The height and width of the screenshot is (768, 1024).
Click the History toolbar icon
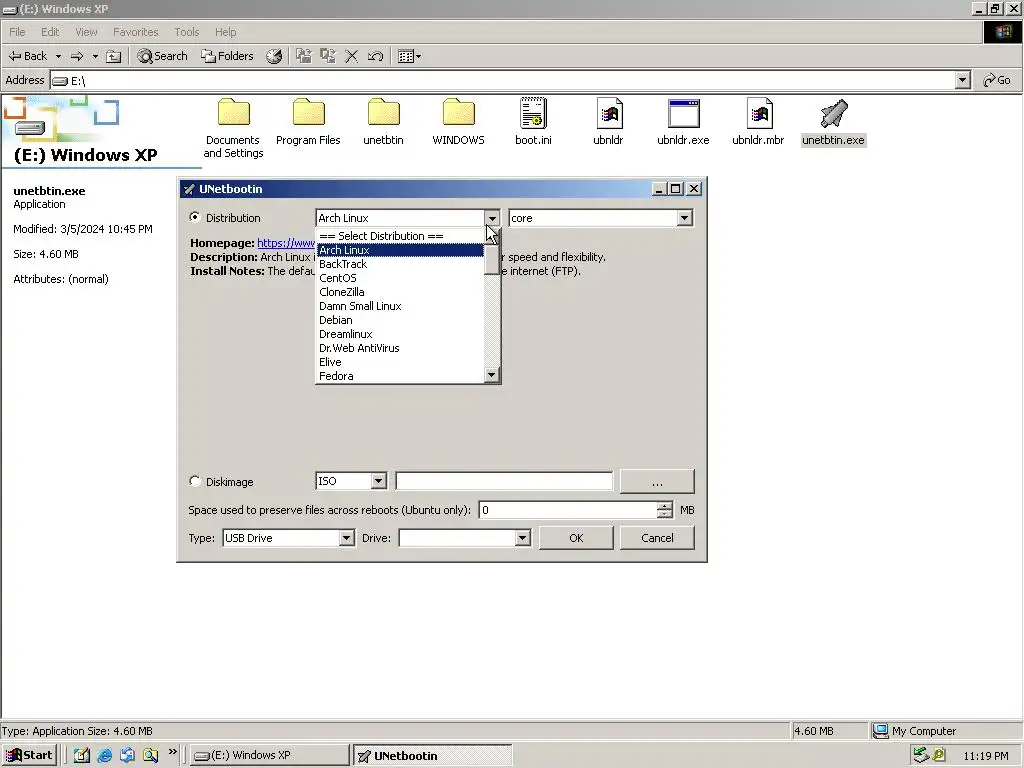click(x=274, y=56)
